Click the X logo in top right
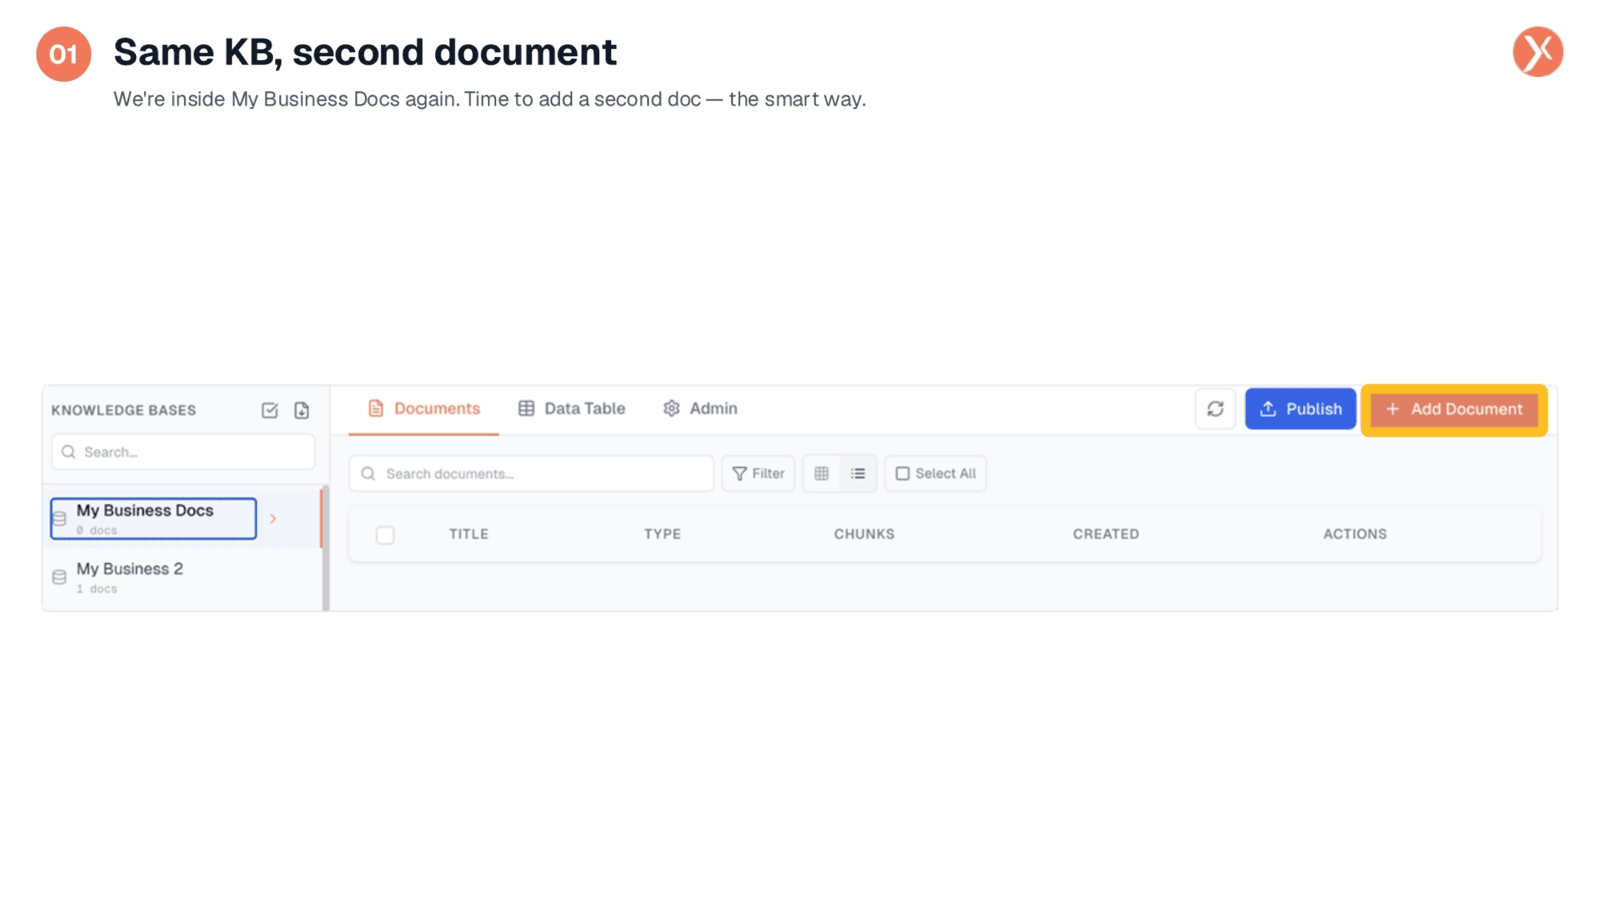Screen dimensions: 1600x900 point(1537,52)
